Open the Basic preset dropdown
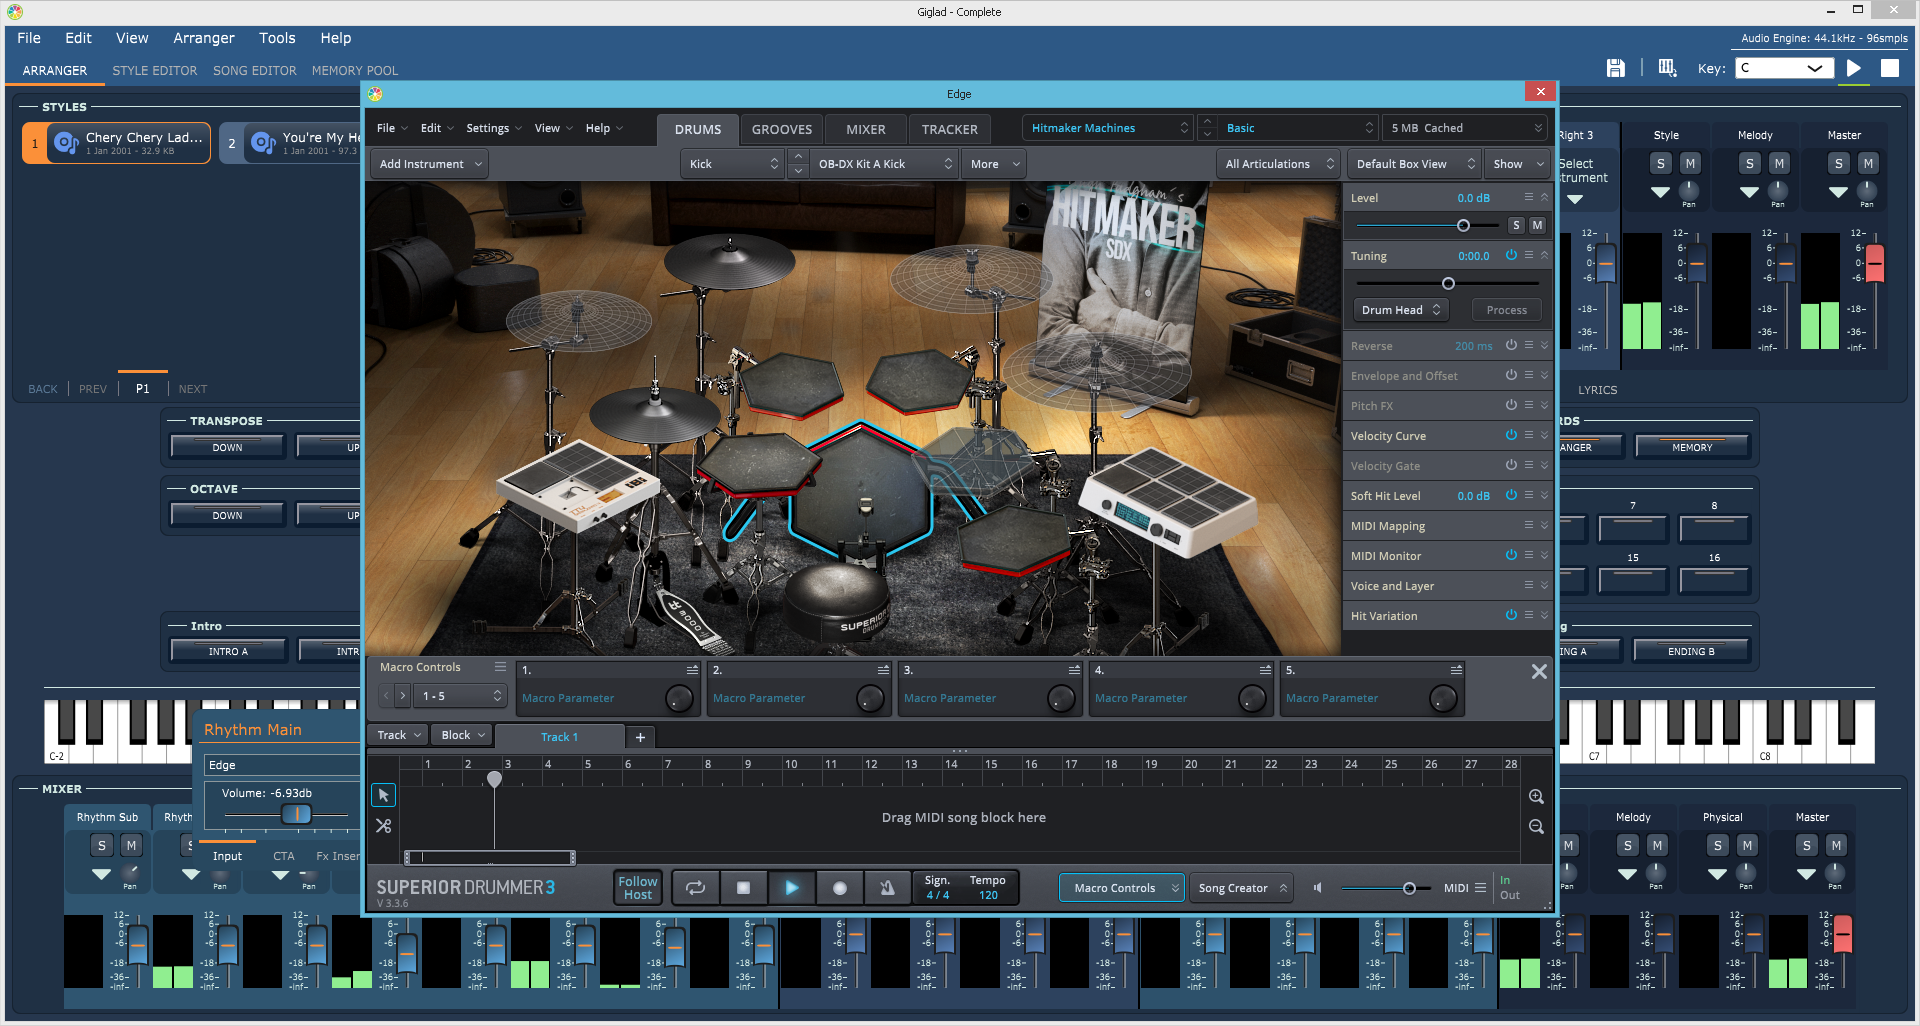This screenshot has height=1026, width=1920. point(1299,128)
